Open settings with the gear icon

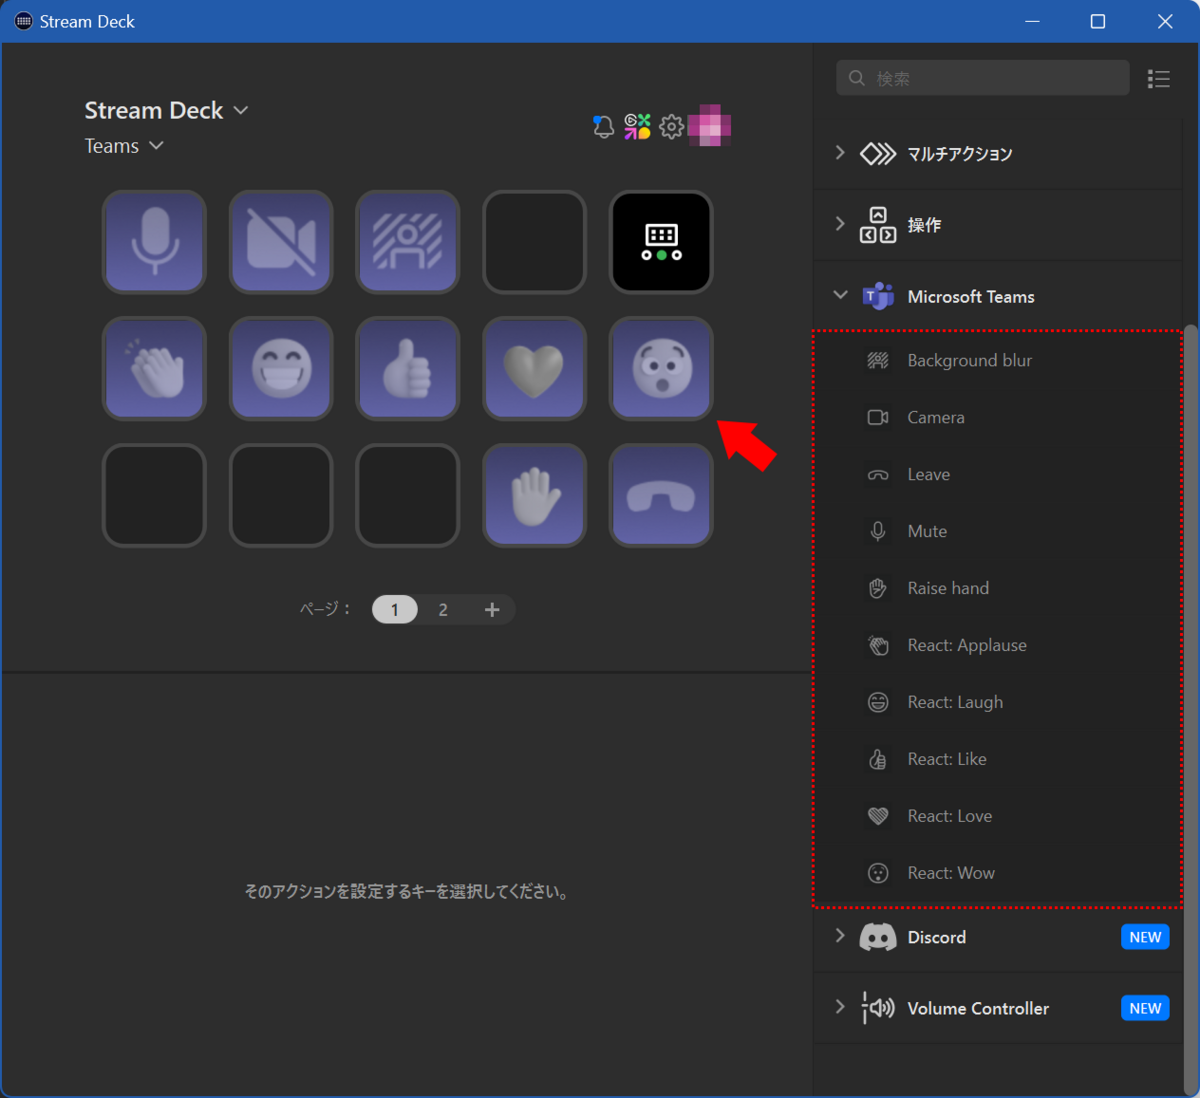pyautogui.click(x=671, y=127)
